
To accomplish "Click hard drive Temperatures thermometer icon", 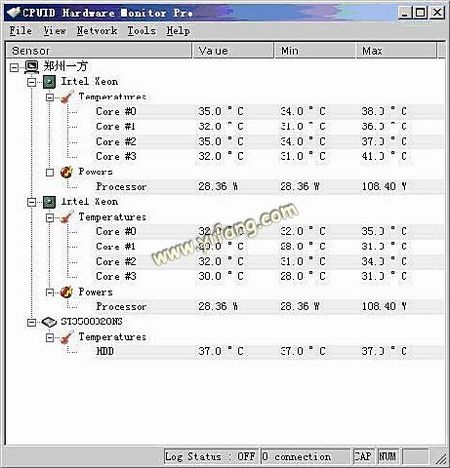I will click(x=67, y=337).
